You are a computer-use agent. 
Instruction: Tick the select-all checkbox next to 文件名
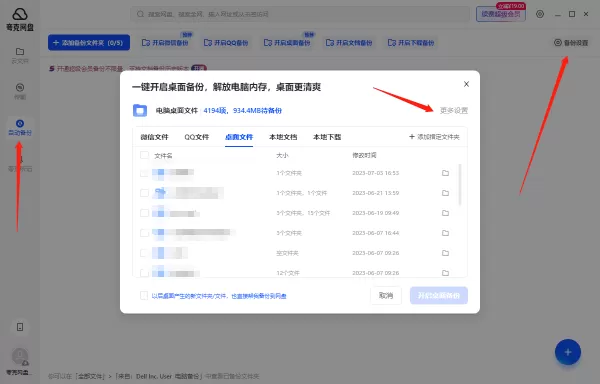[144, 155]
